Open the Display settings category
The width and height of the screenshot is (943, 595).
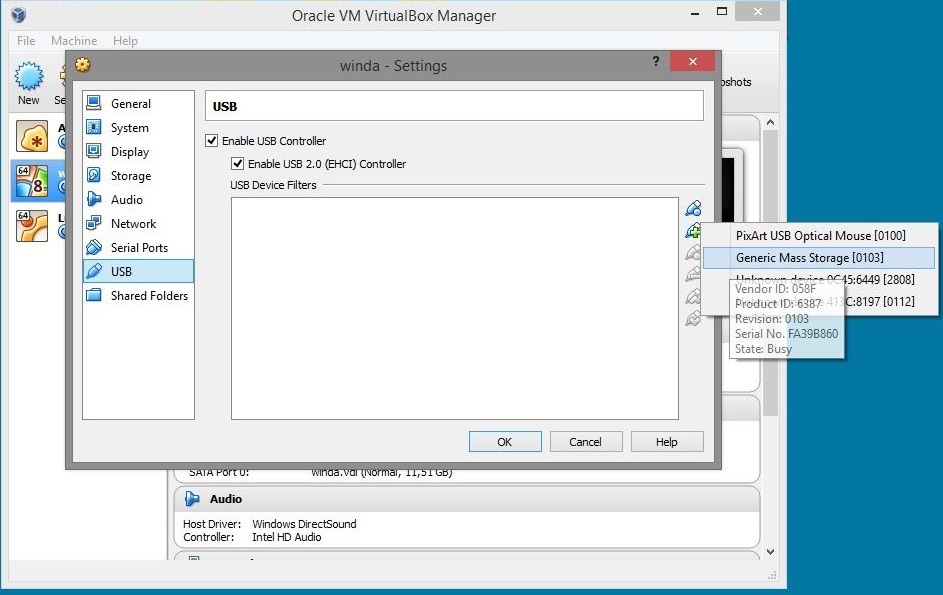pos(138,152)
